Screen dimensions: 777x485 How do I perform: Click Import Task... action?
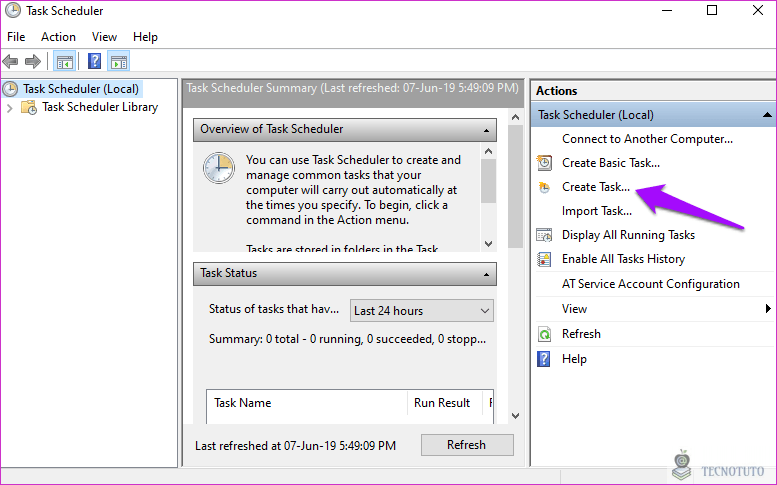(x=597, y=211)
